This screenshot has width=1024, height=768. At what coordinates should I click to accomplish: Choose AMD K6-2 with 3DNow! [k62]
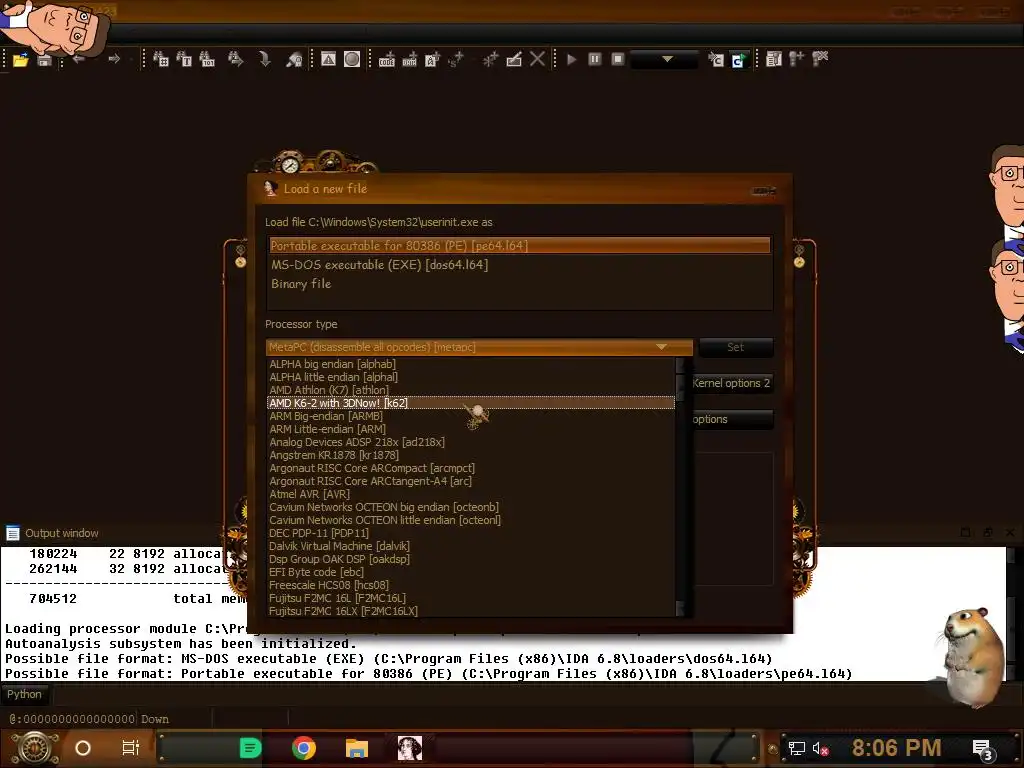pos(470,403)
